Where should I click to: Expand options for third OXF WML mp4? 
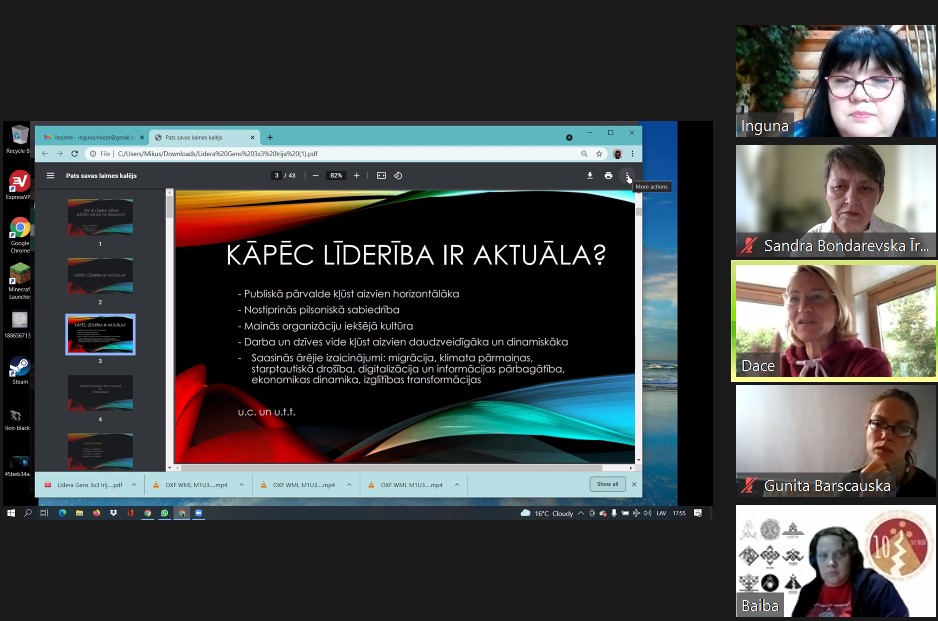(x=457, y=485)
